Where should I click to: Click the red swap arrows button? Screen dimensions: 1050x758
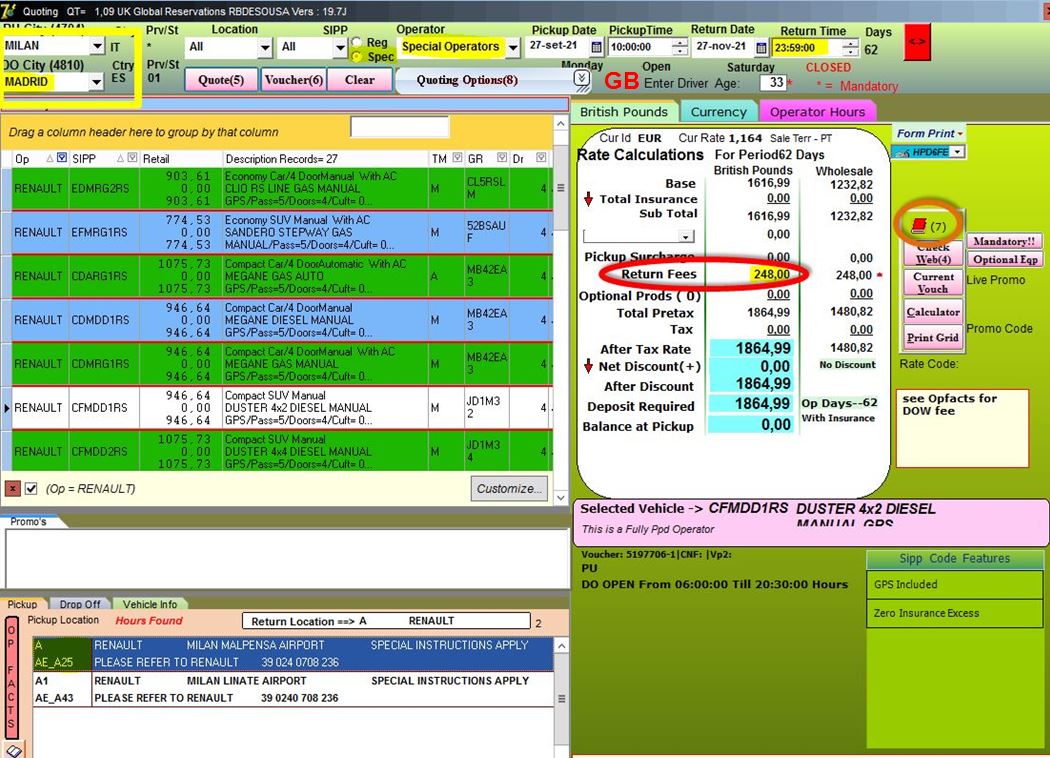point(917,43)
